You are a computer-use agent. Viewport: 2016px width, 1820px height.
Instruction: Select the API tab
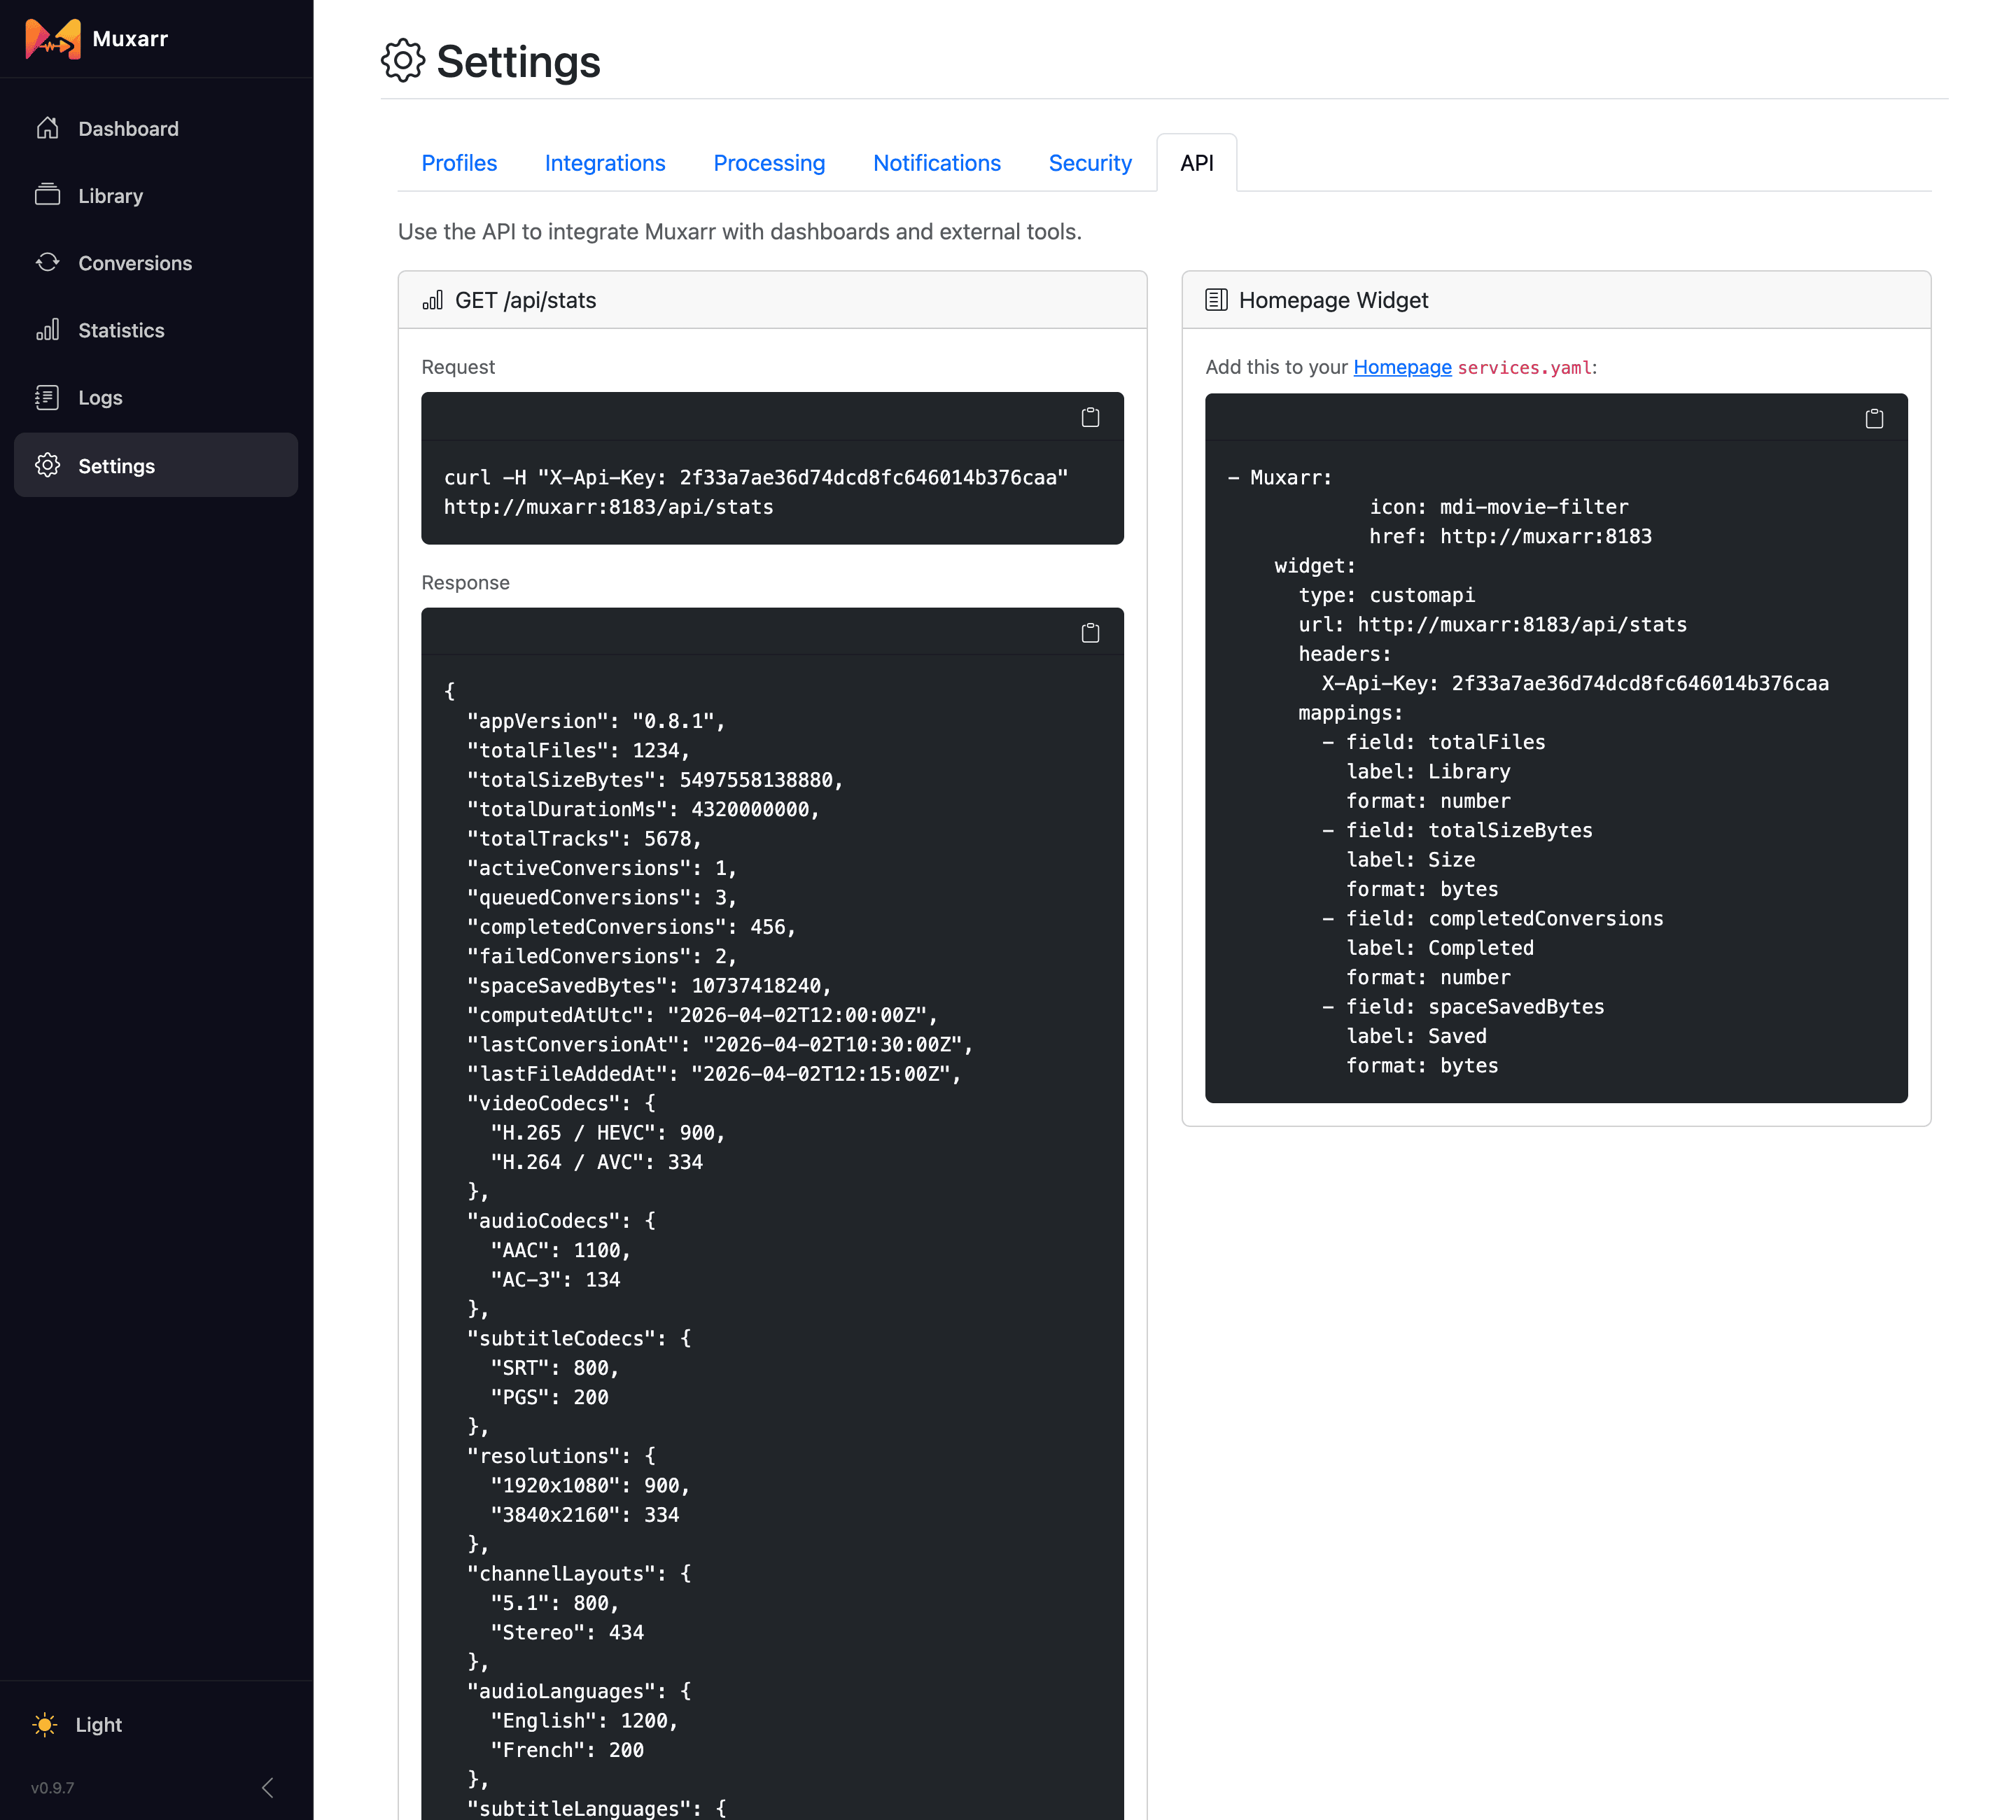pos(1197,163)
